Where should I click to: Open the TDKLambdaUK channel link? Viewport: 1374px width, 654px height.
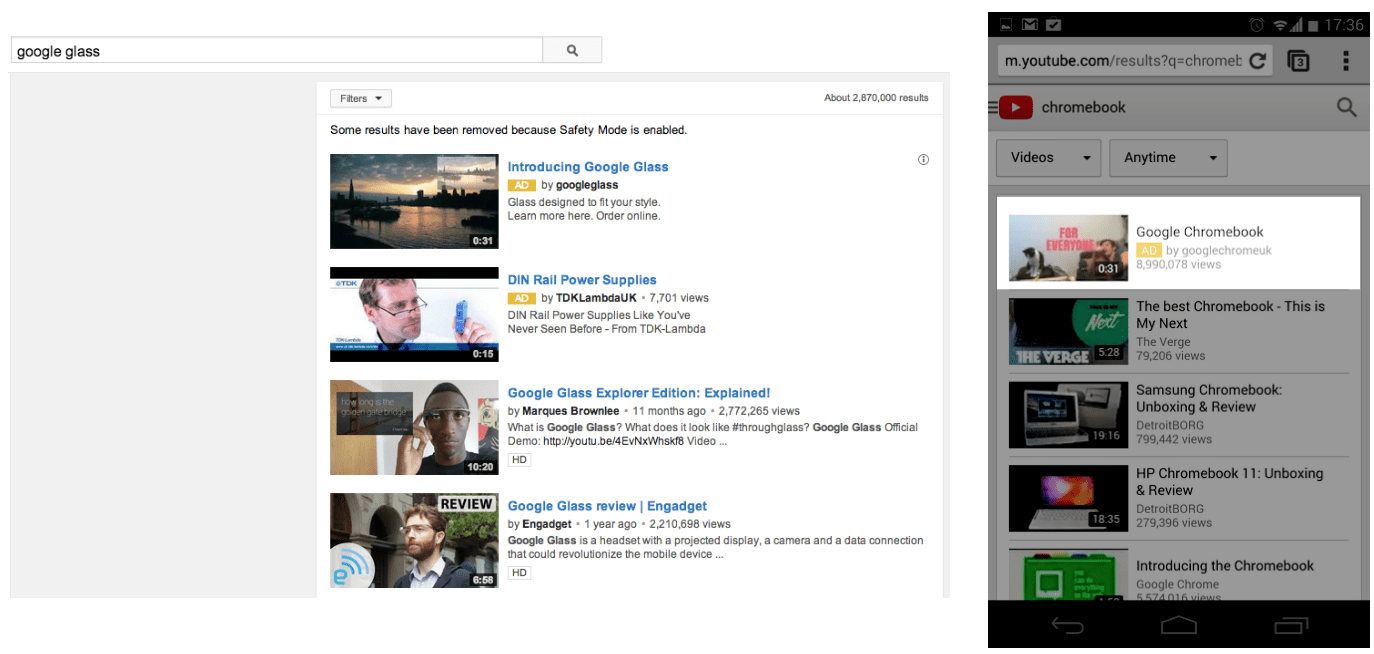point(597,298)
